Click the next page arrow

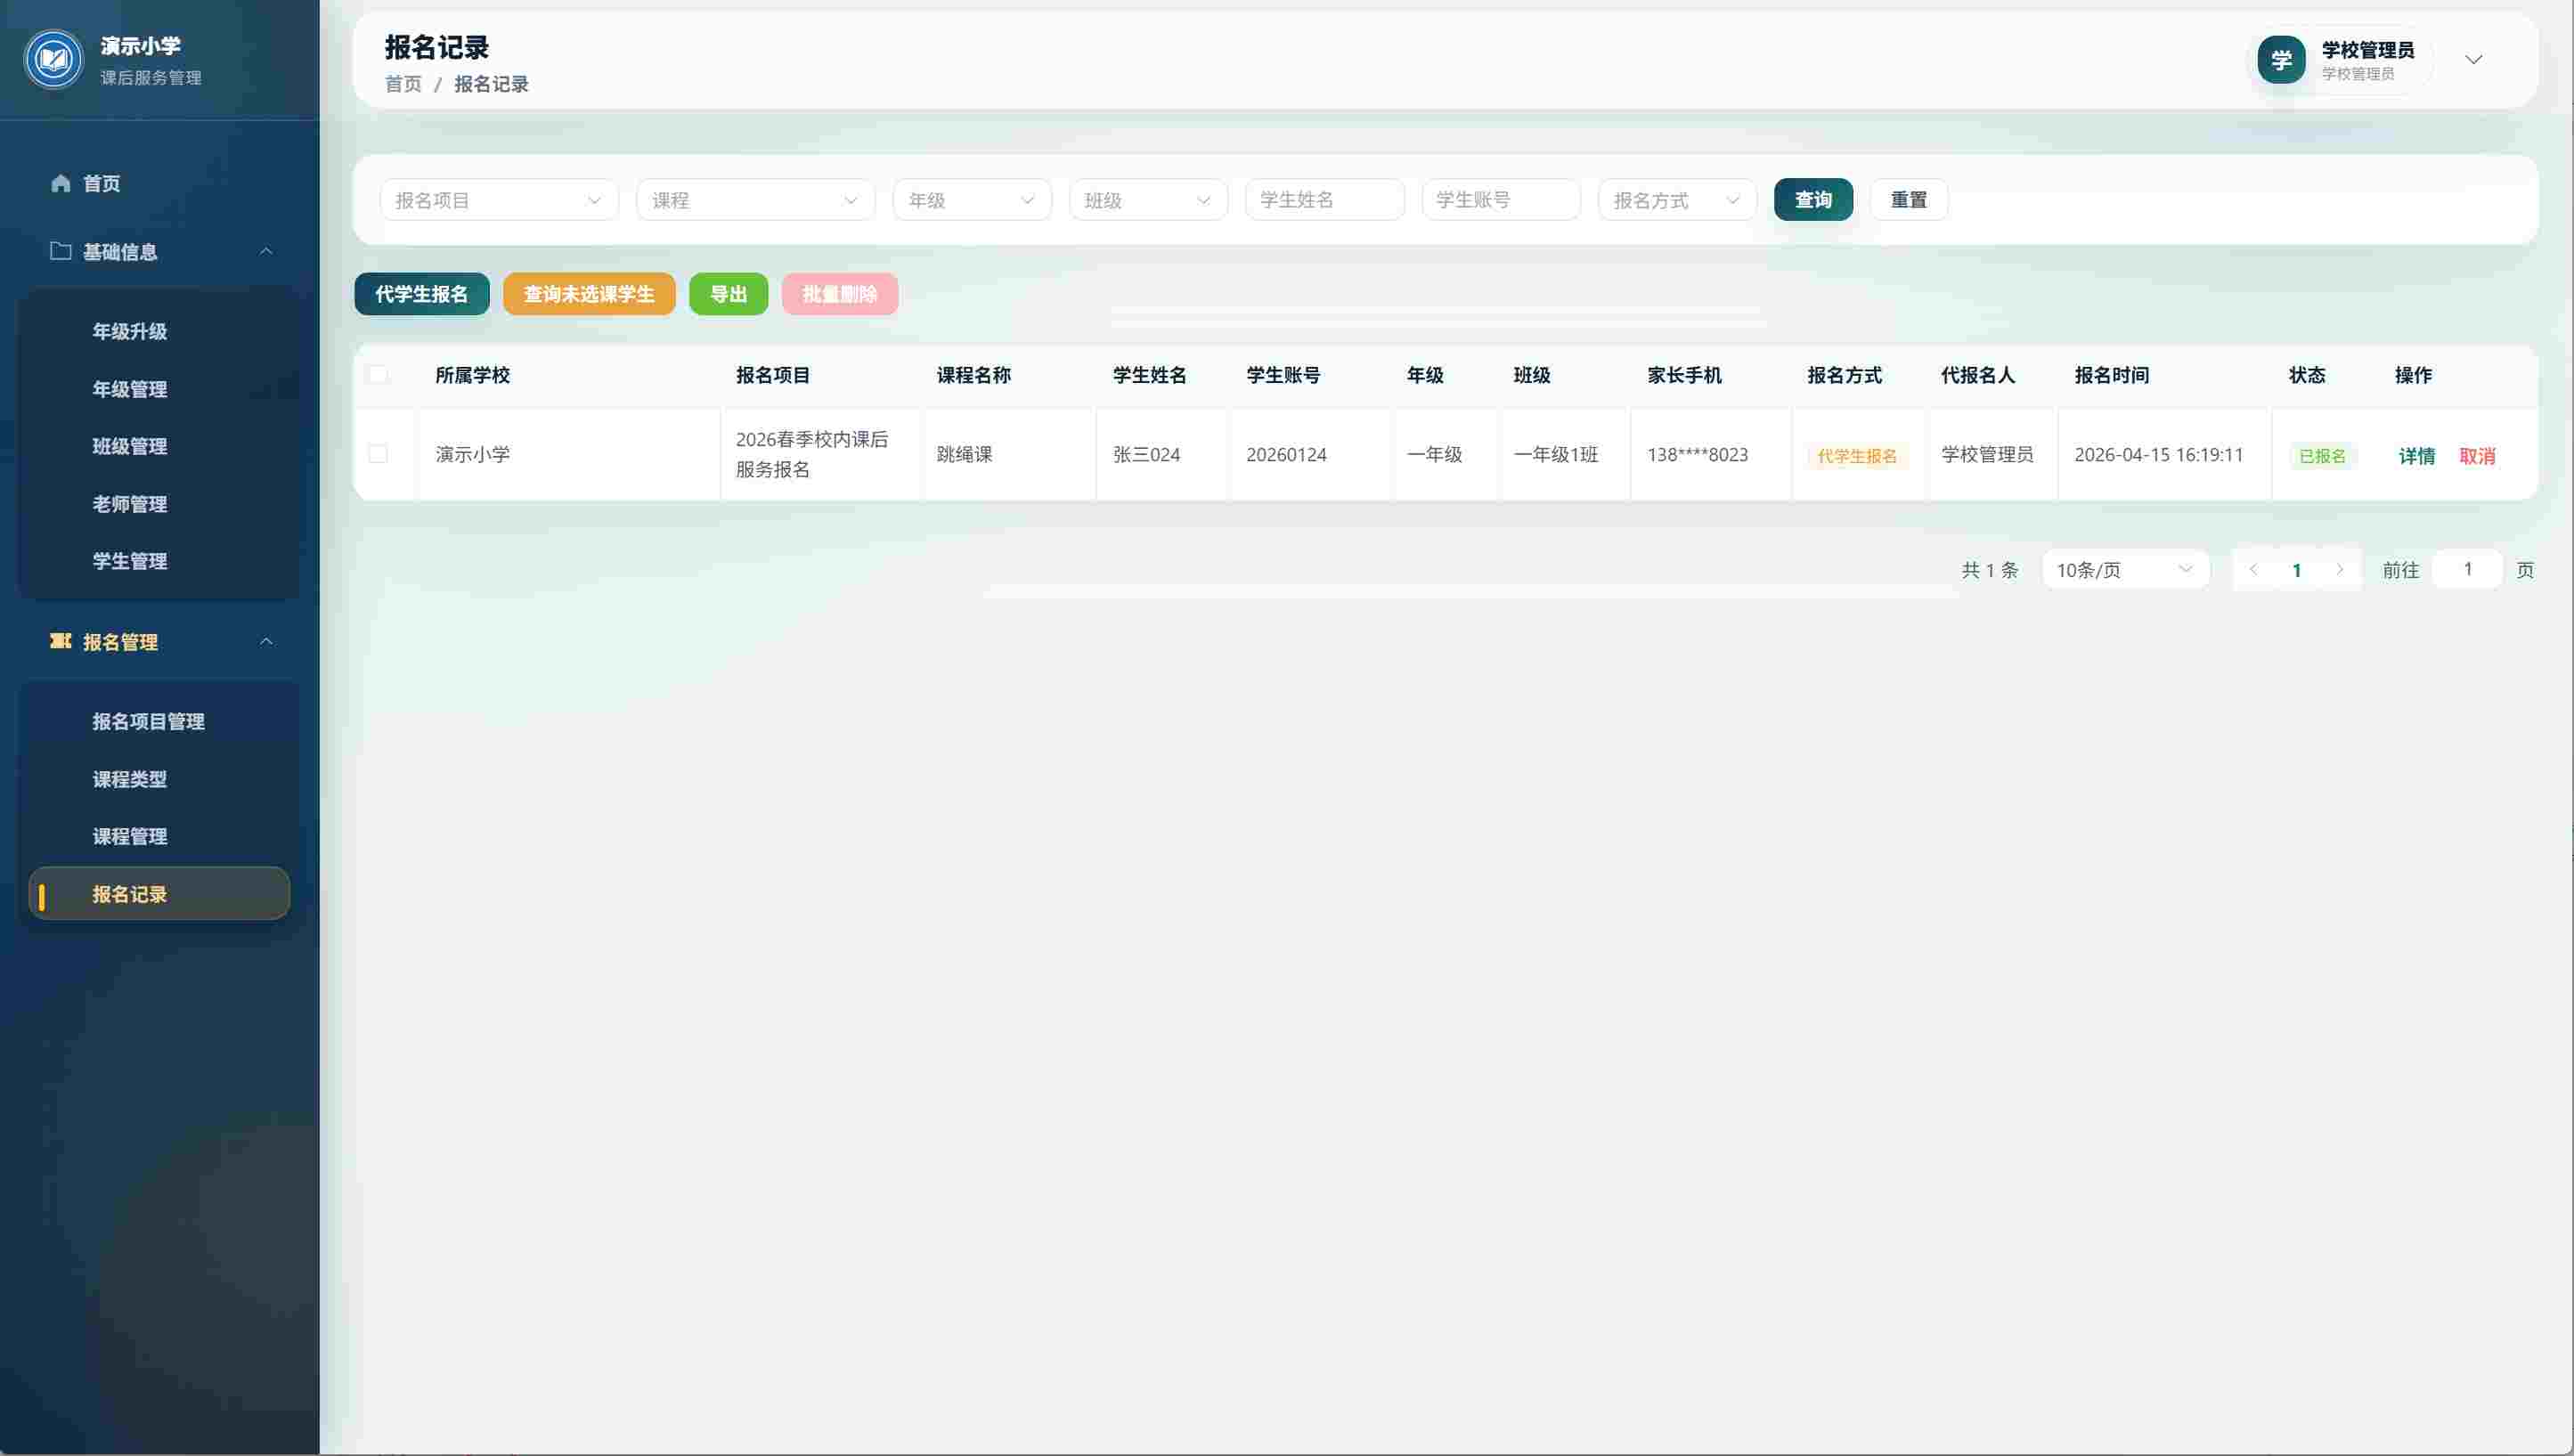pos(2339,570)
